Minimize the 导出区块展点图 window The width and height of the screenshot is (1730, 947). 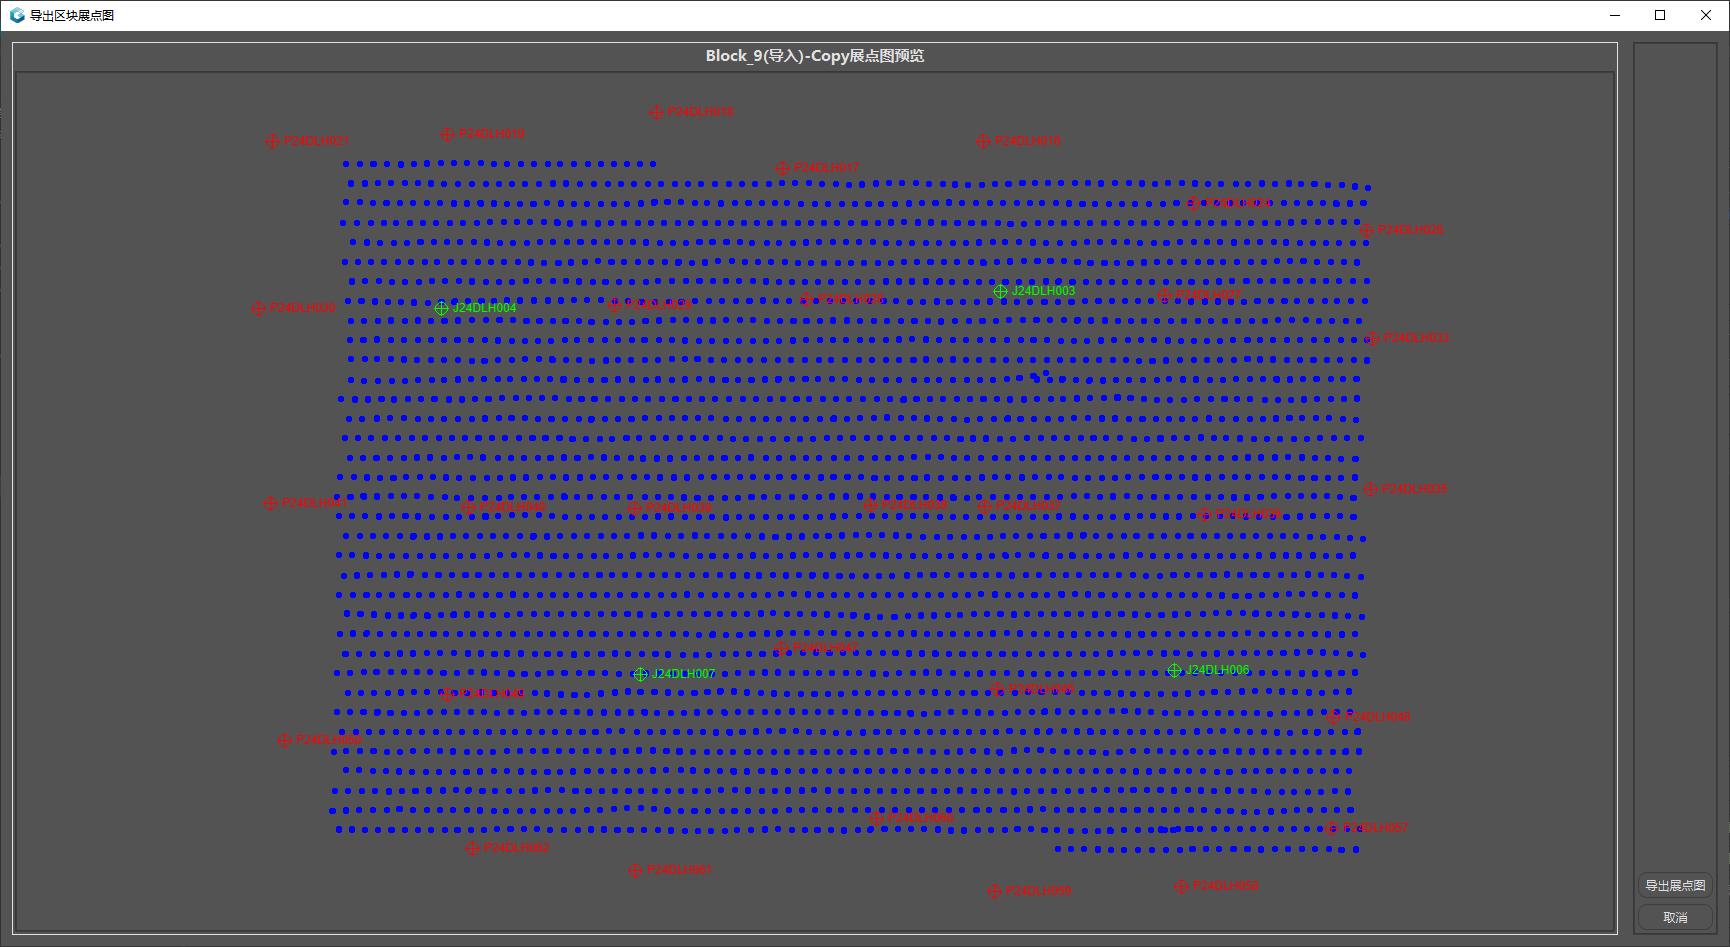(x=1614, y=15)
